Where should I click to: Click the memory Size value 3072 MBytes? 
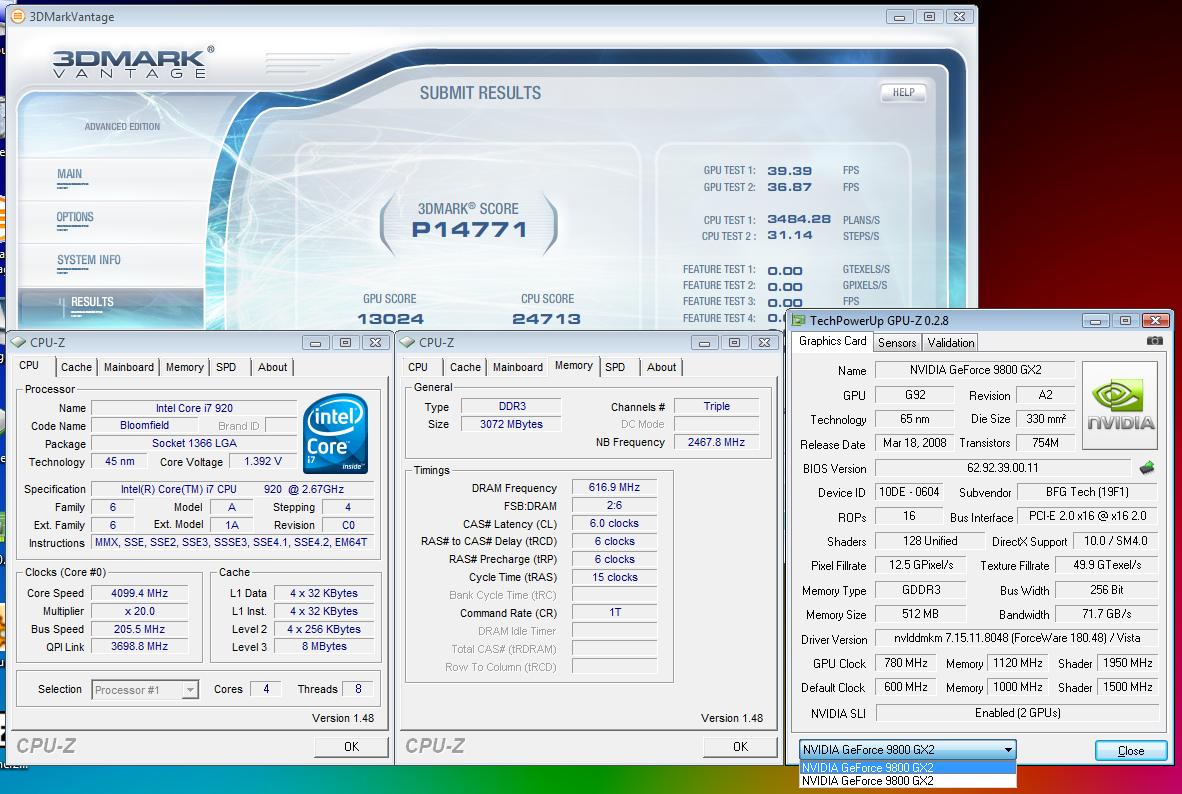[511, 425]
